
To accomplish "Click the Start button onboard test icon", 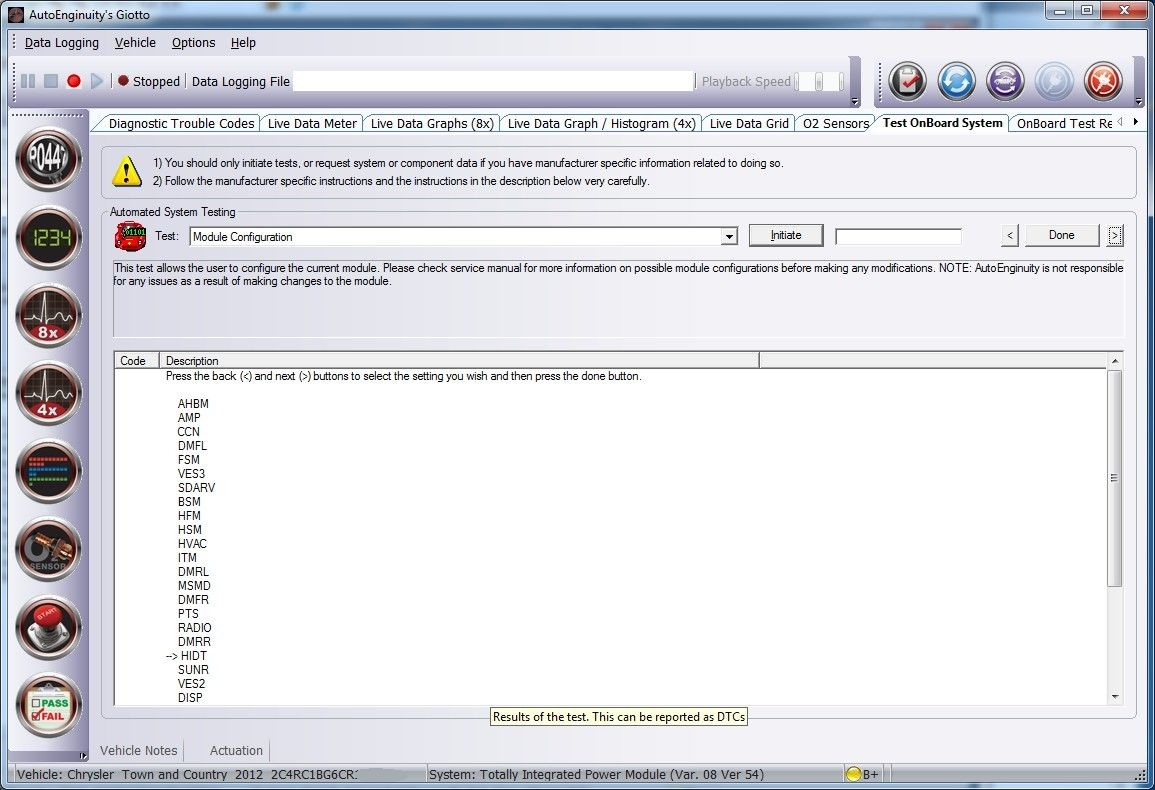I will tap(48, 627).
